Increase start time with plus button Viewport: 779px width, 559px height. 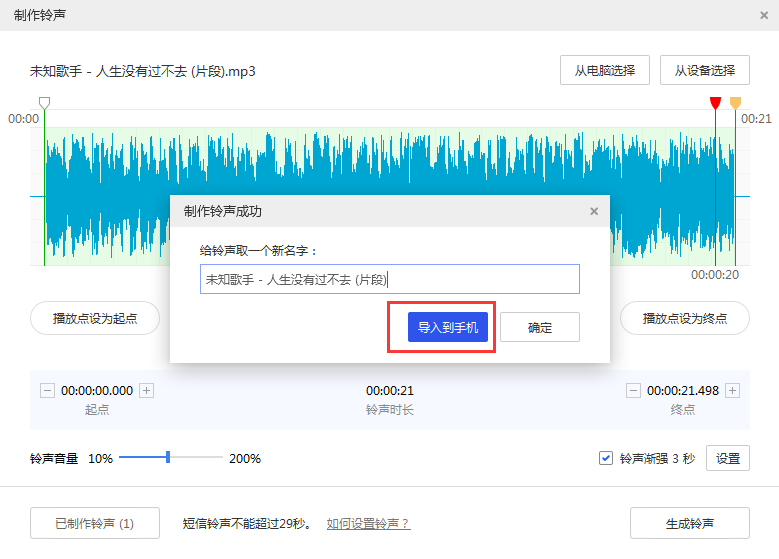coord(147,391)
